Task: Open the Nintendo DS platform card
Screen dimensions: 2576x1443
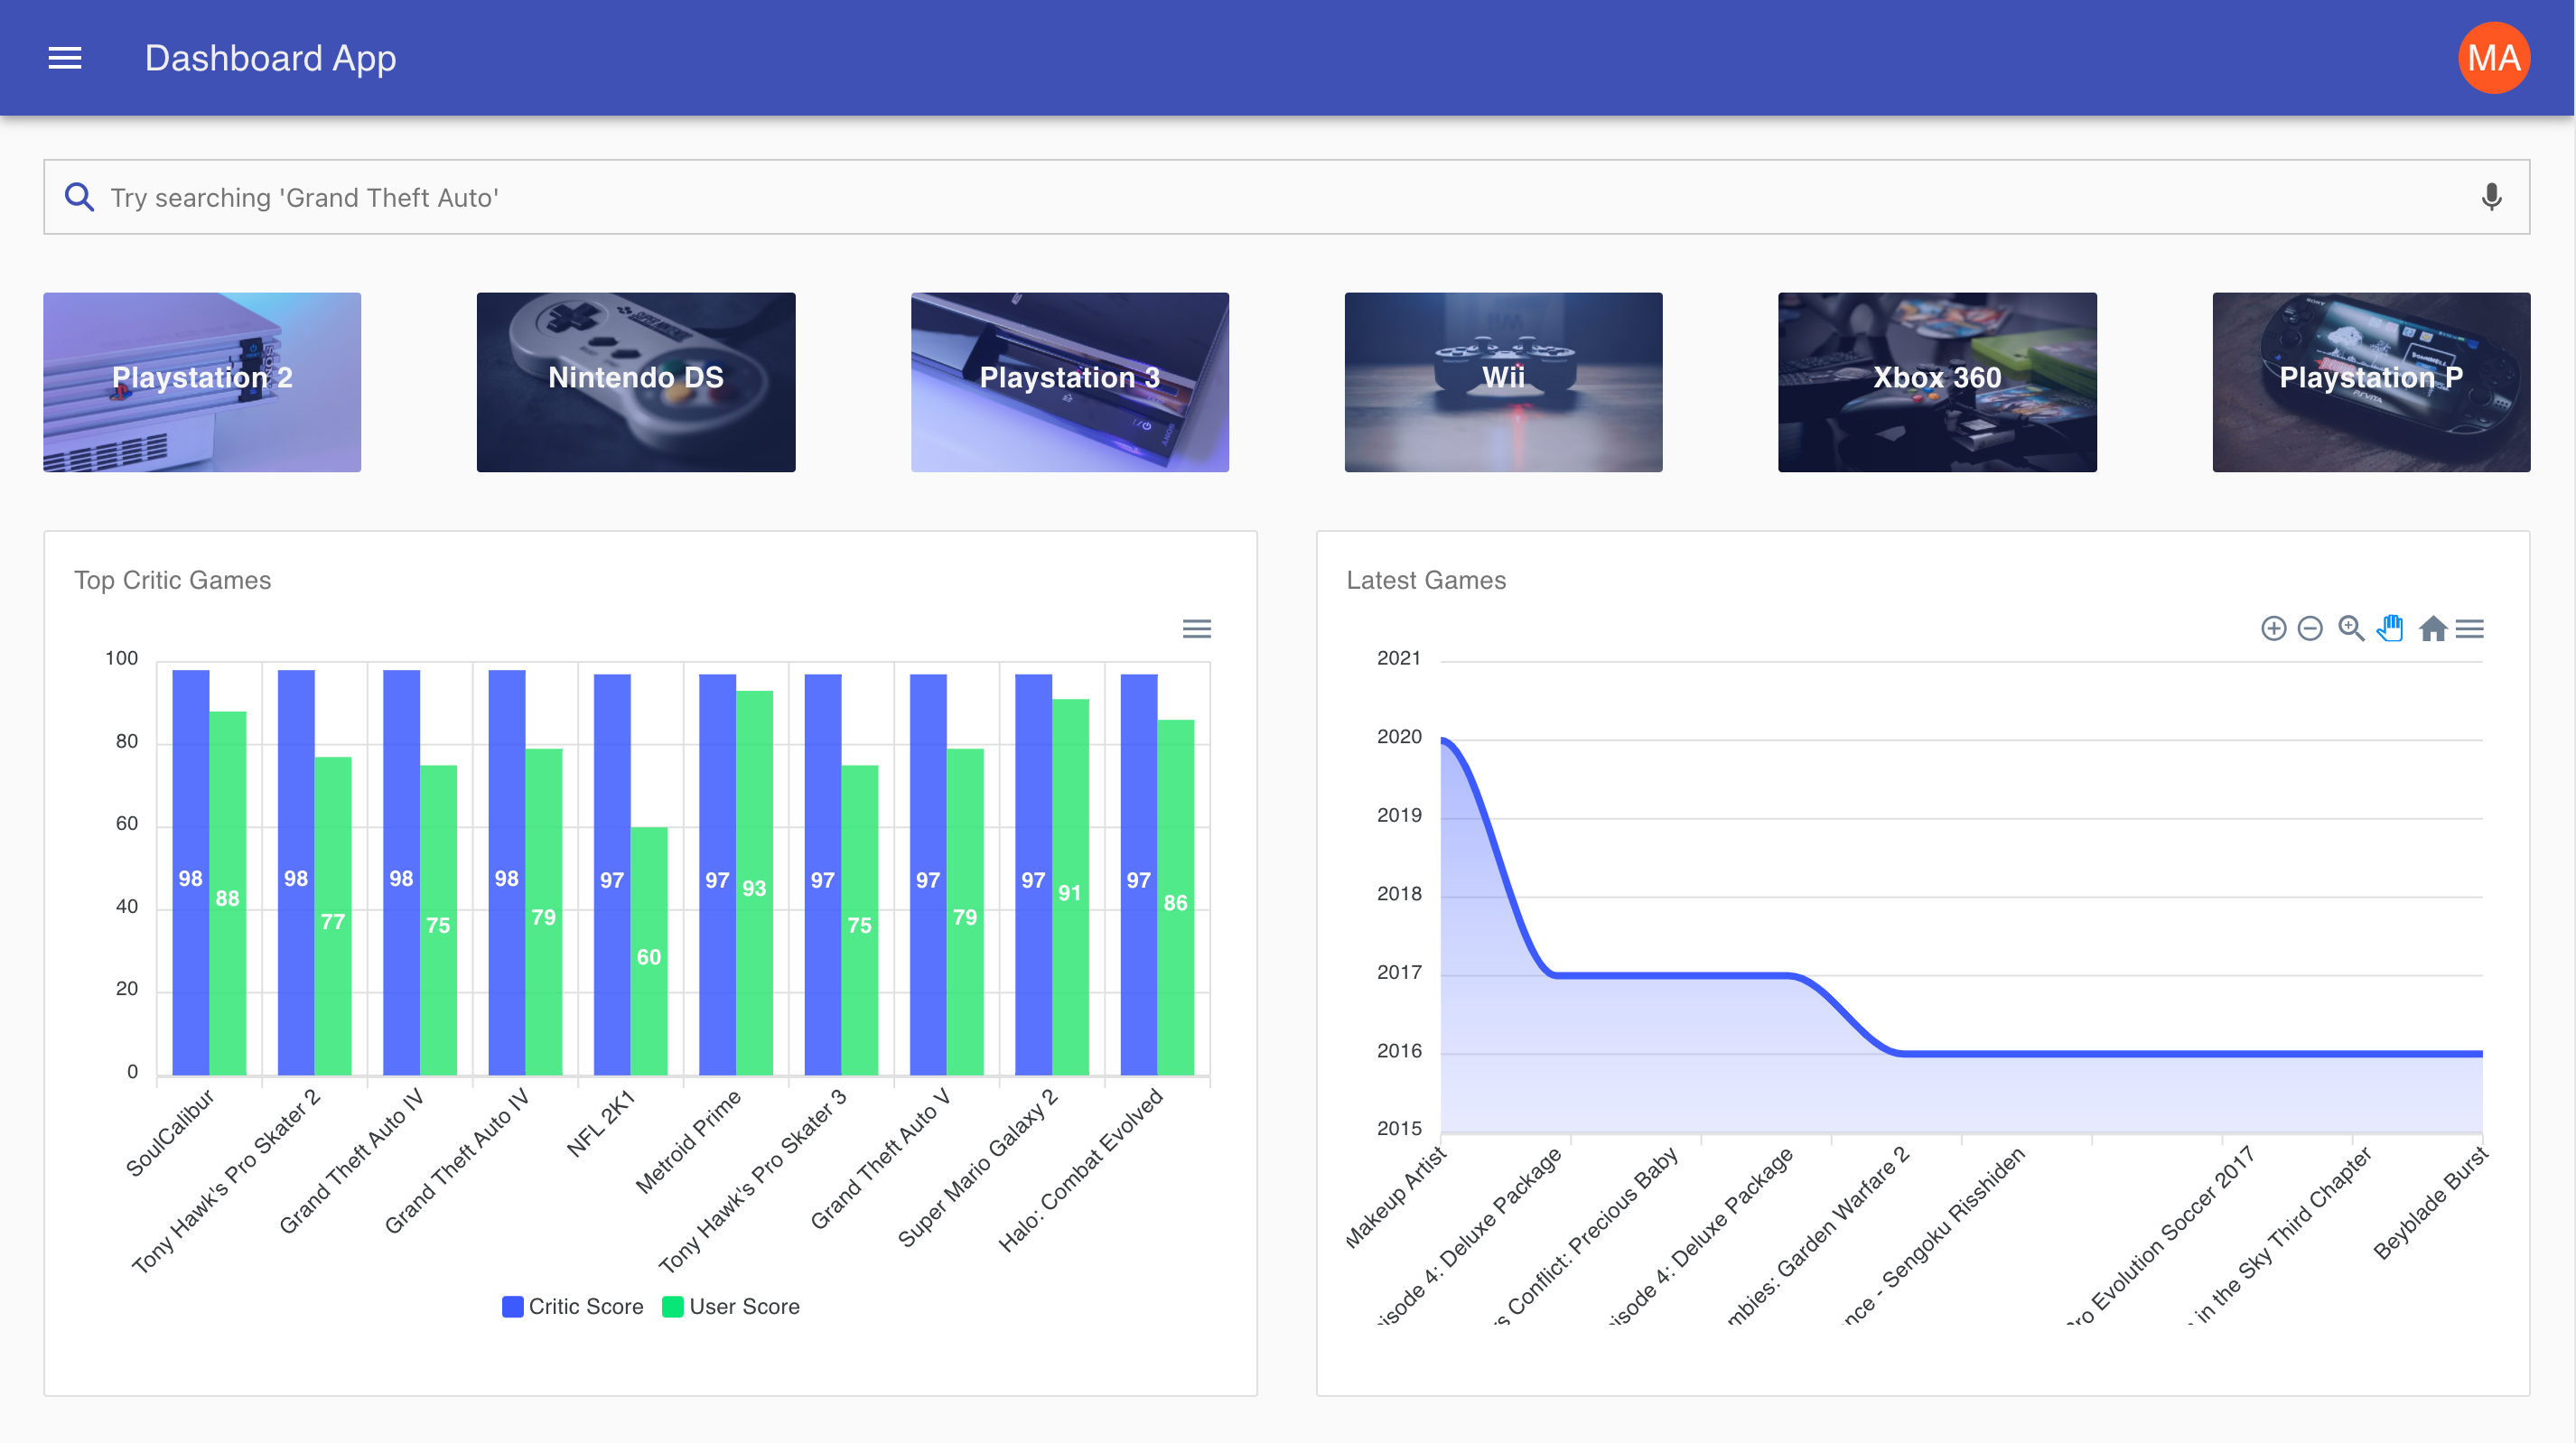Action: click(636, 382)
